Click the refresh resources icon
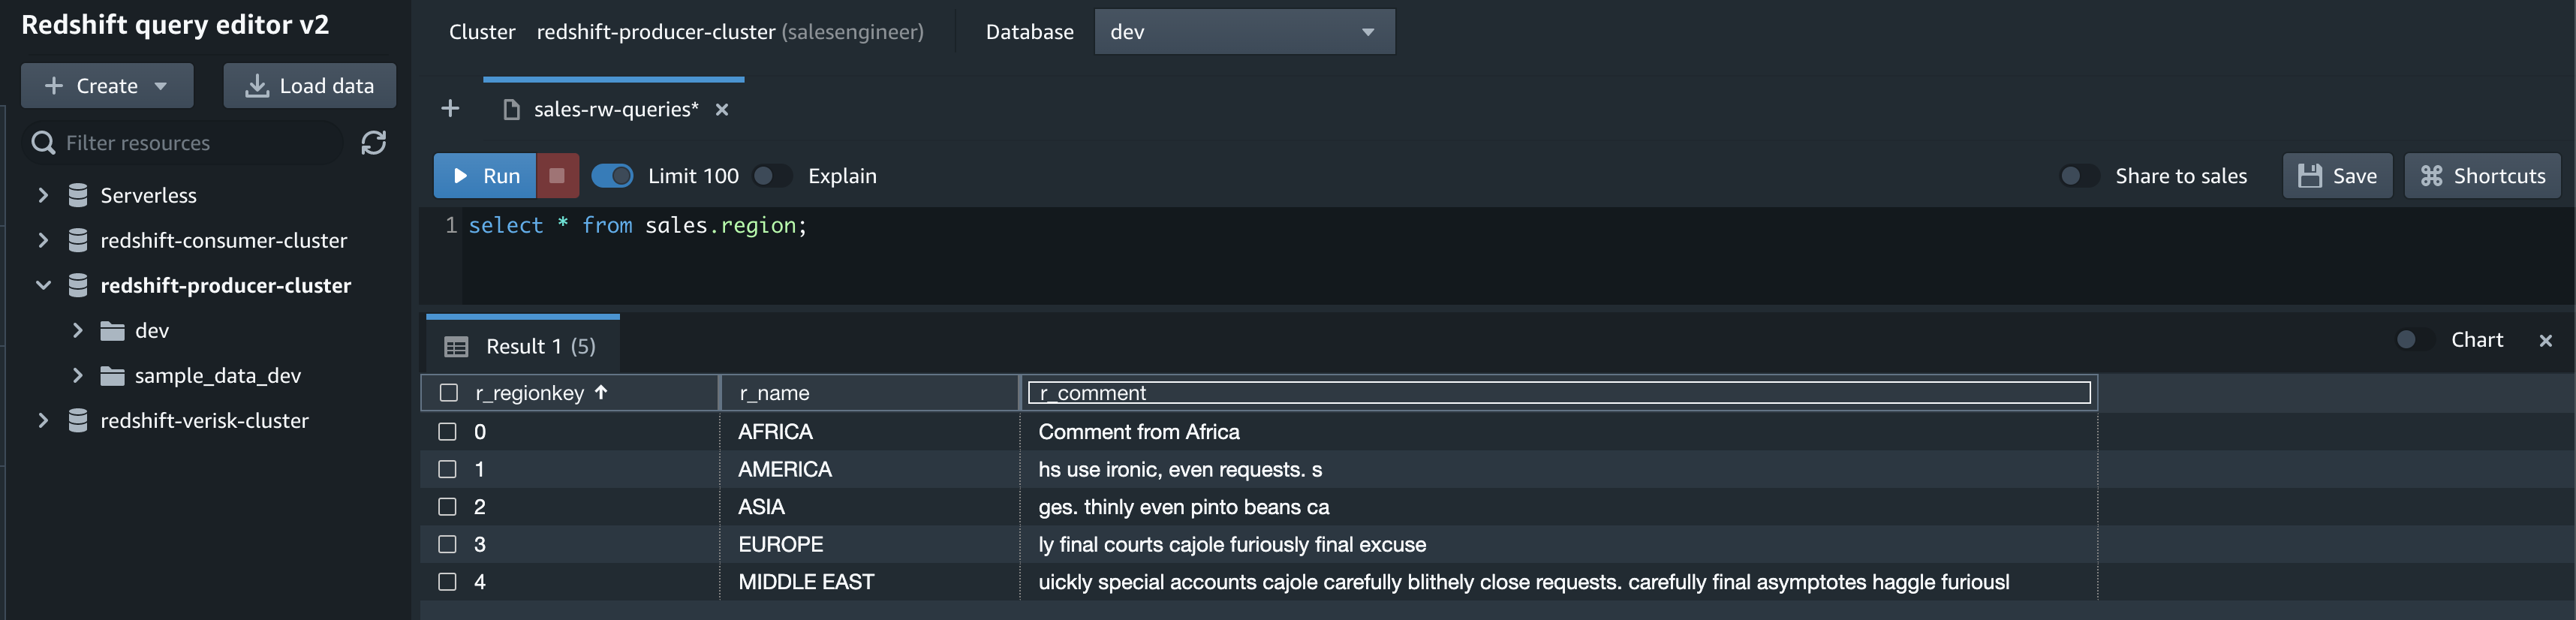2576x620 pixels. click(373, 143)
